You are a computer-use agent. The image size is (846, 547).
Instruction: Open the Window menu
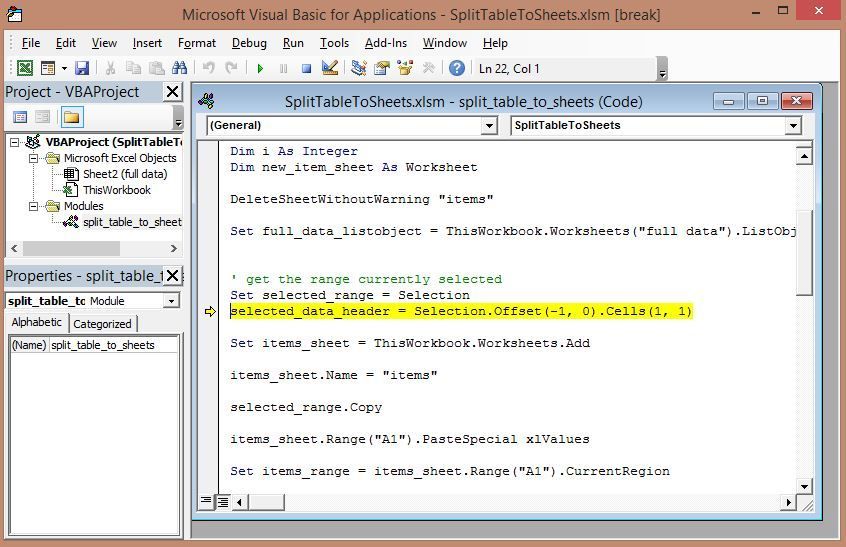pos(445,43)
